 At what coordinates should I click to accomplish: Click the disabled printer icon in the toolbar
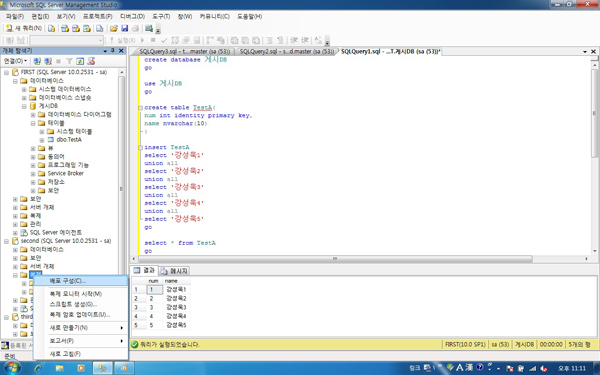135,28
